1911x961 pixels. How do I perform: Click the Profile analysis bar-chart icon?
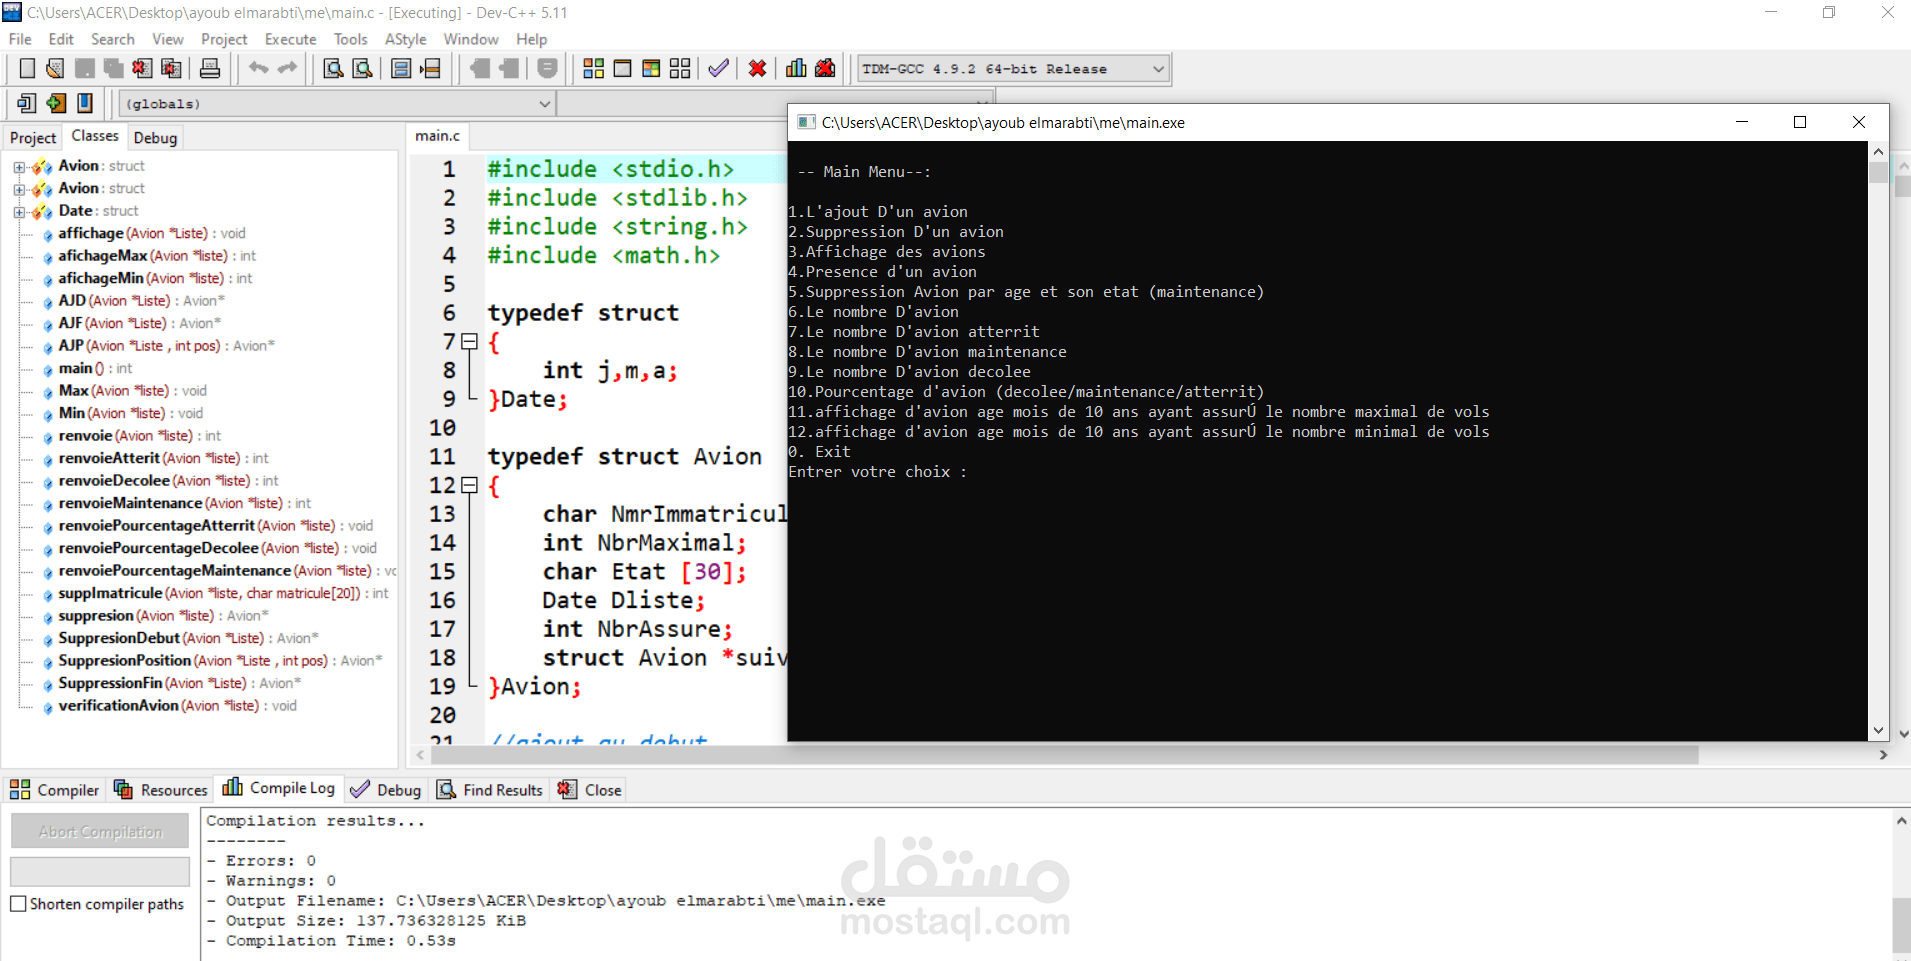tap(796, 68)
